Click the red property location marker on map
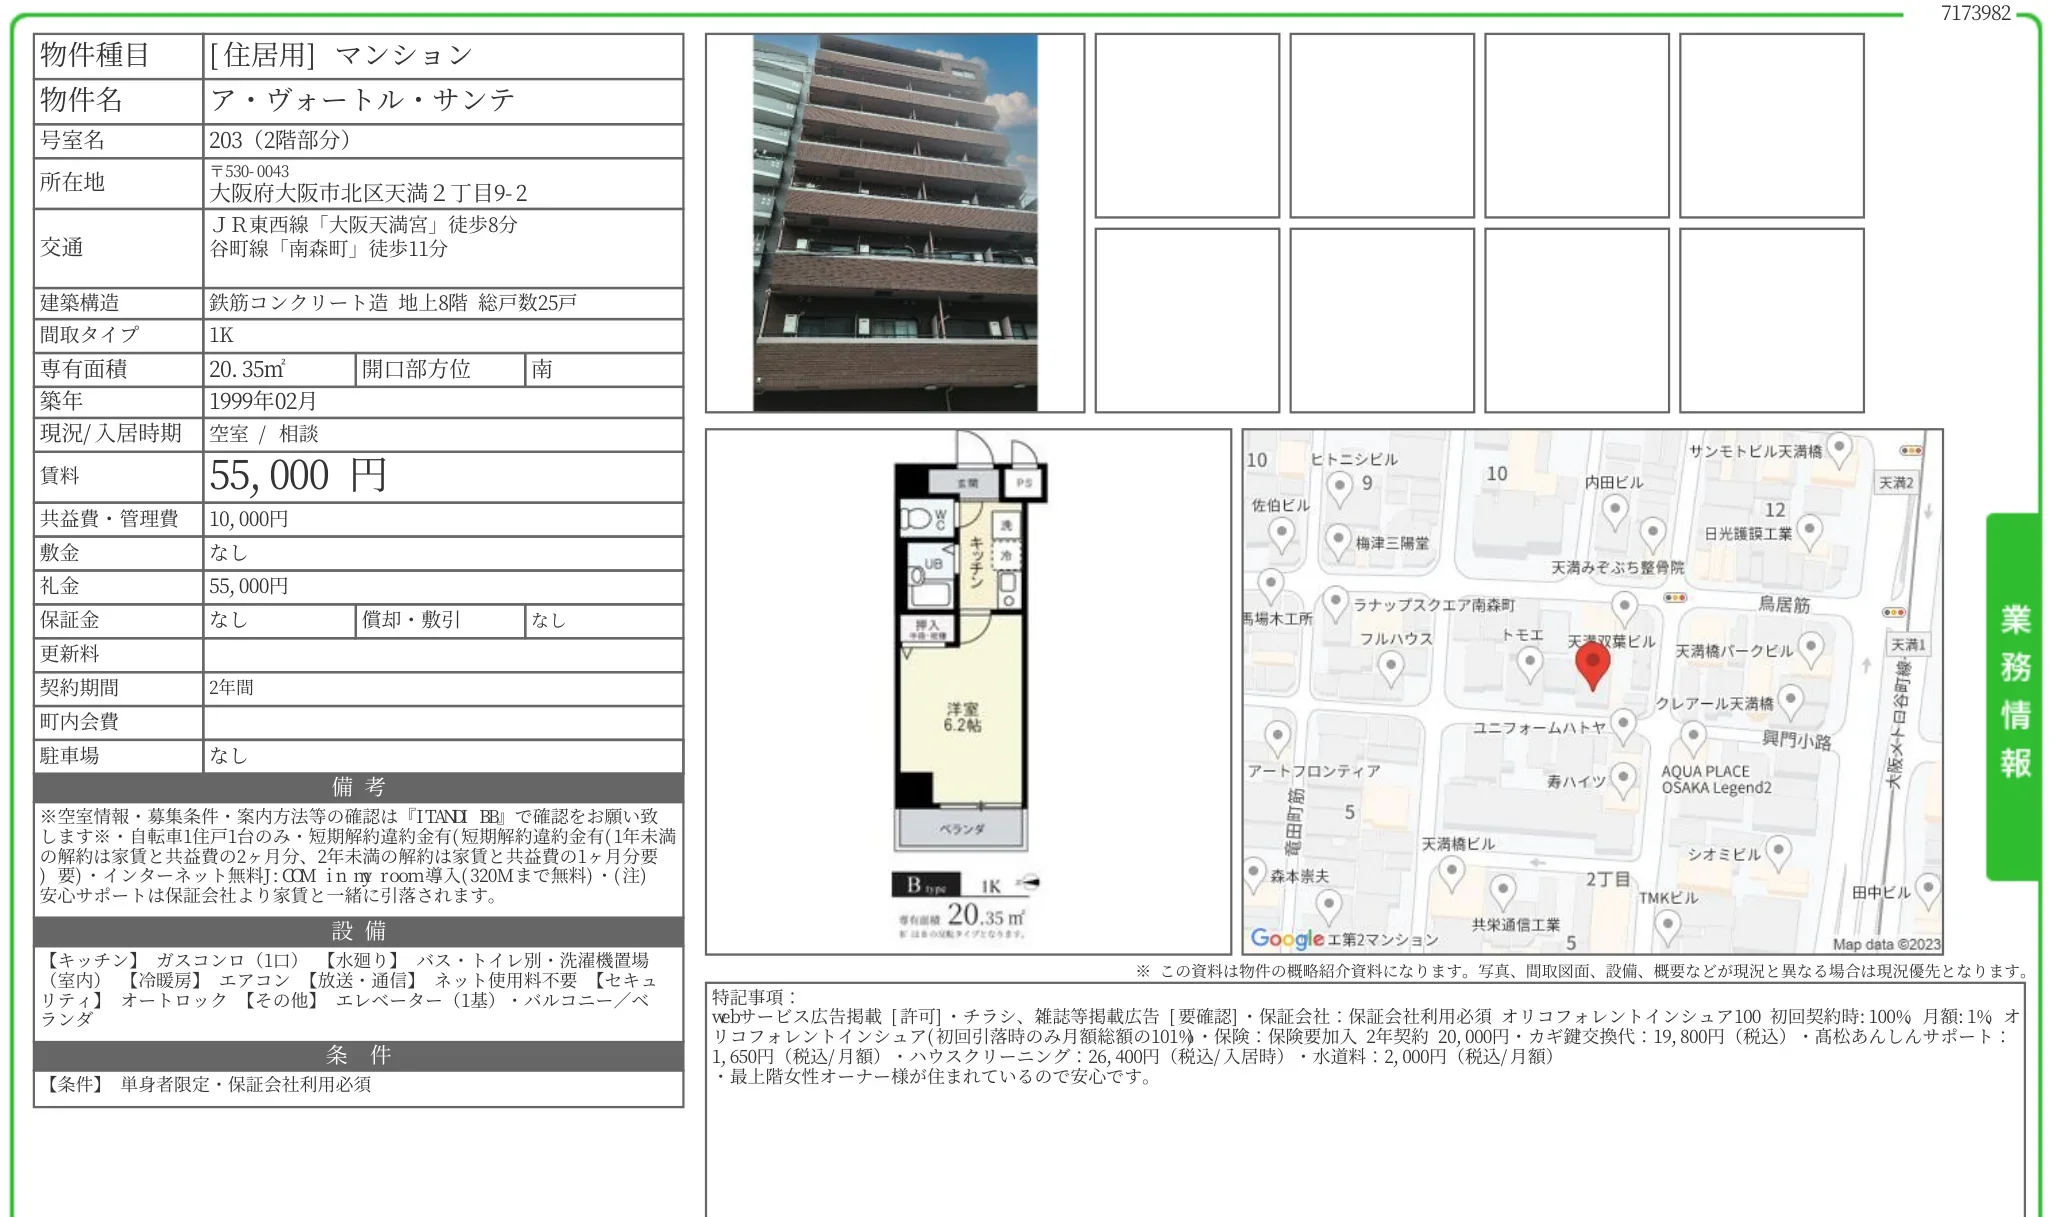The width and height of the screenshot is (2056, 1217). (1592, 664)
